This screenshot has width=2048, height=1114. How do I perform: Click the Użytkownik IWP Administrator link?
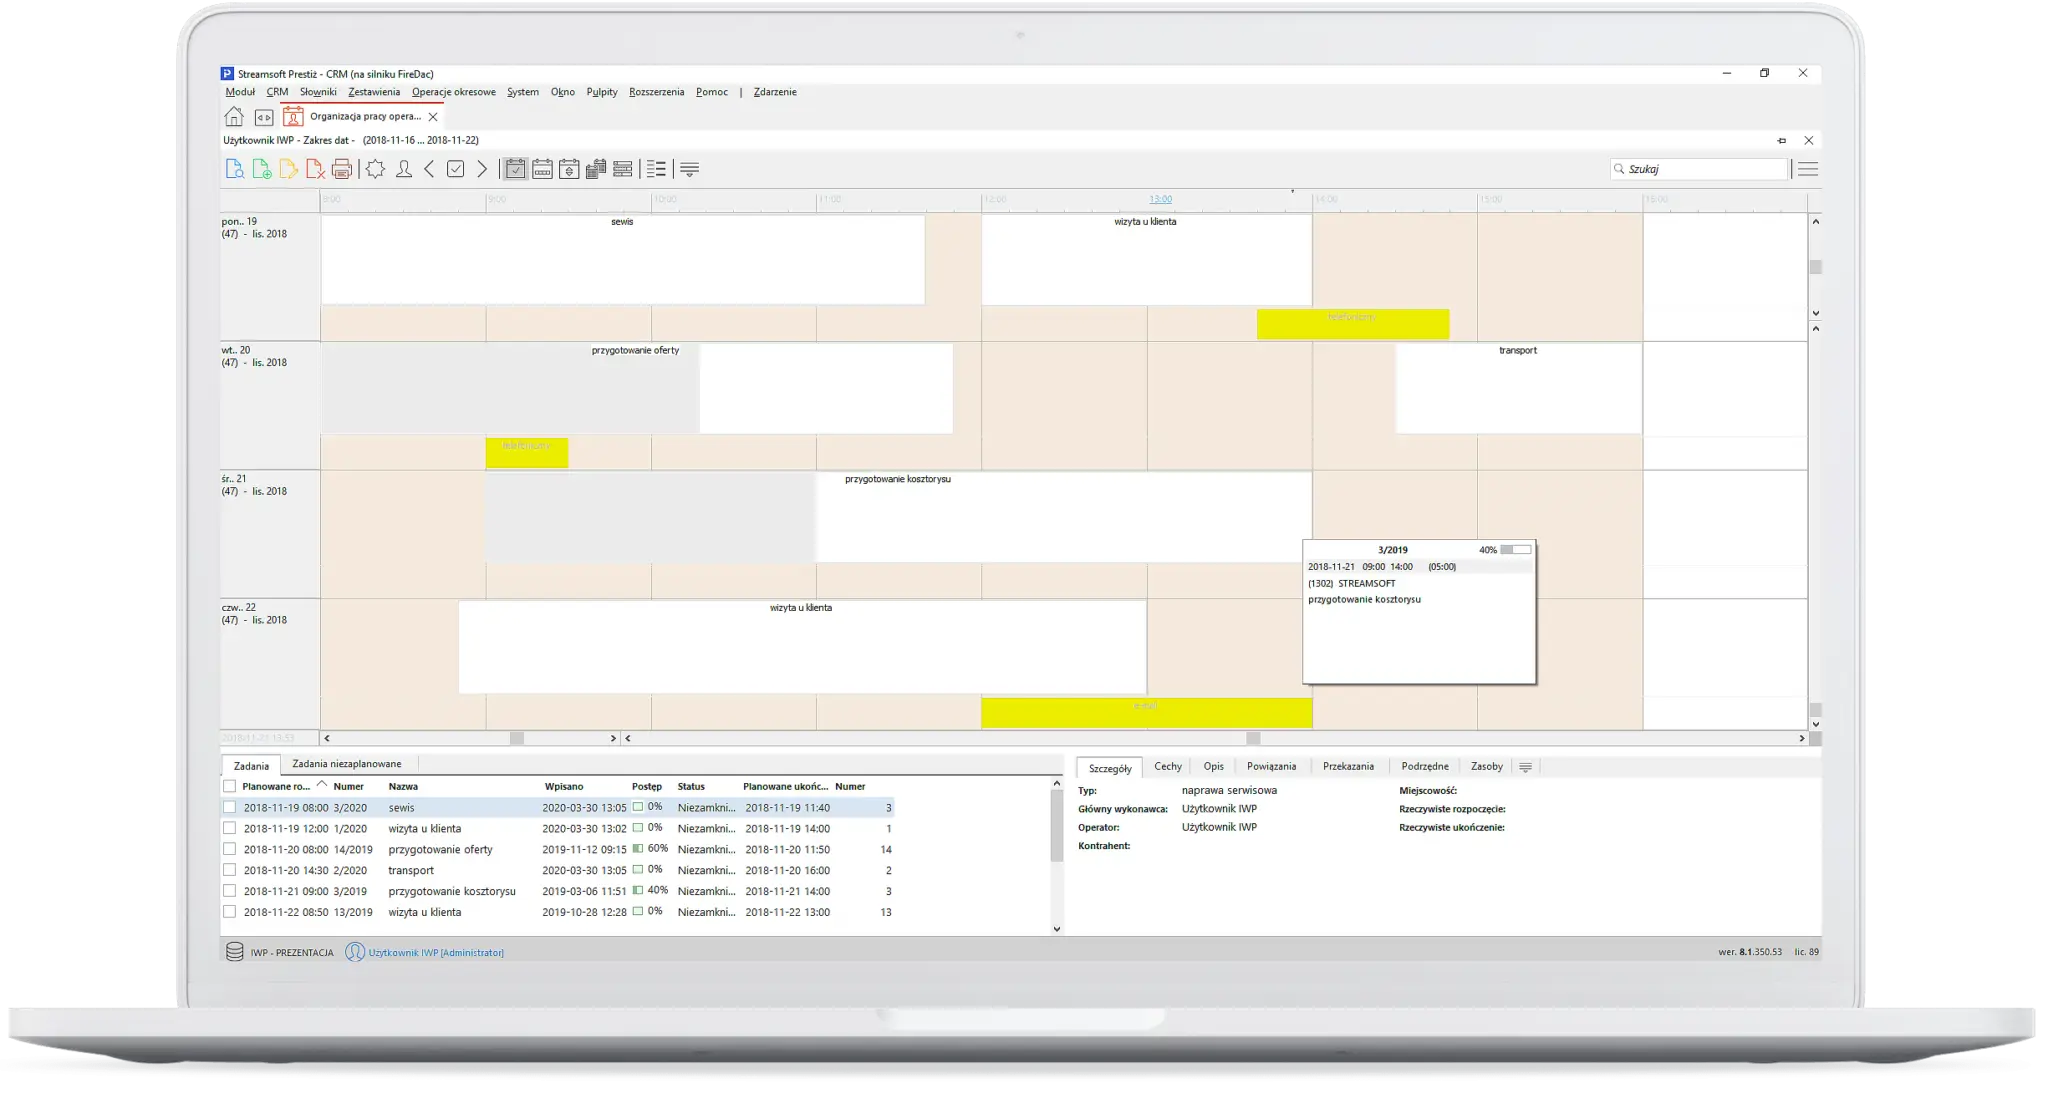click(x=436, y=953)
